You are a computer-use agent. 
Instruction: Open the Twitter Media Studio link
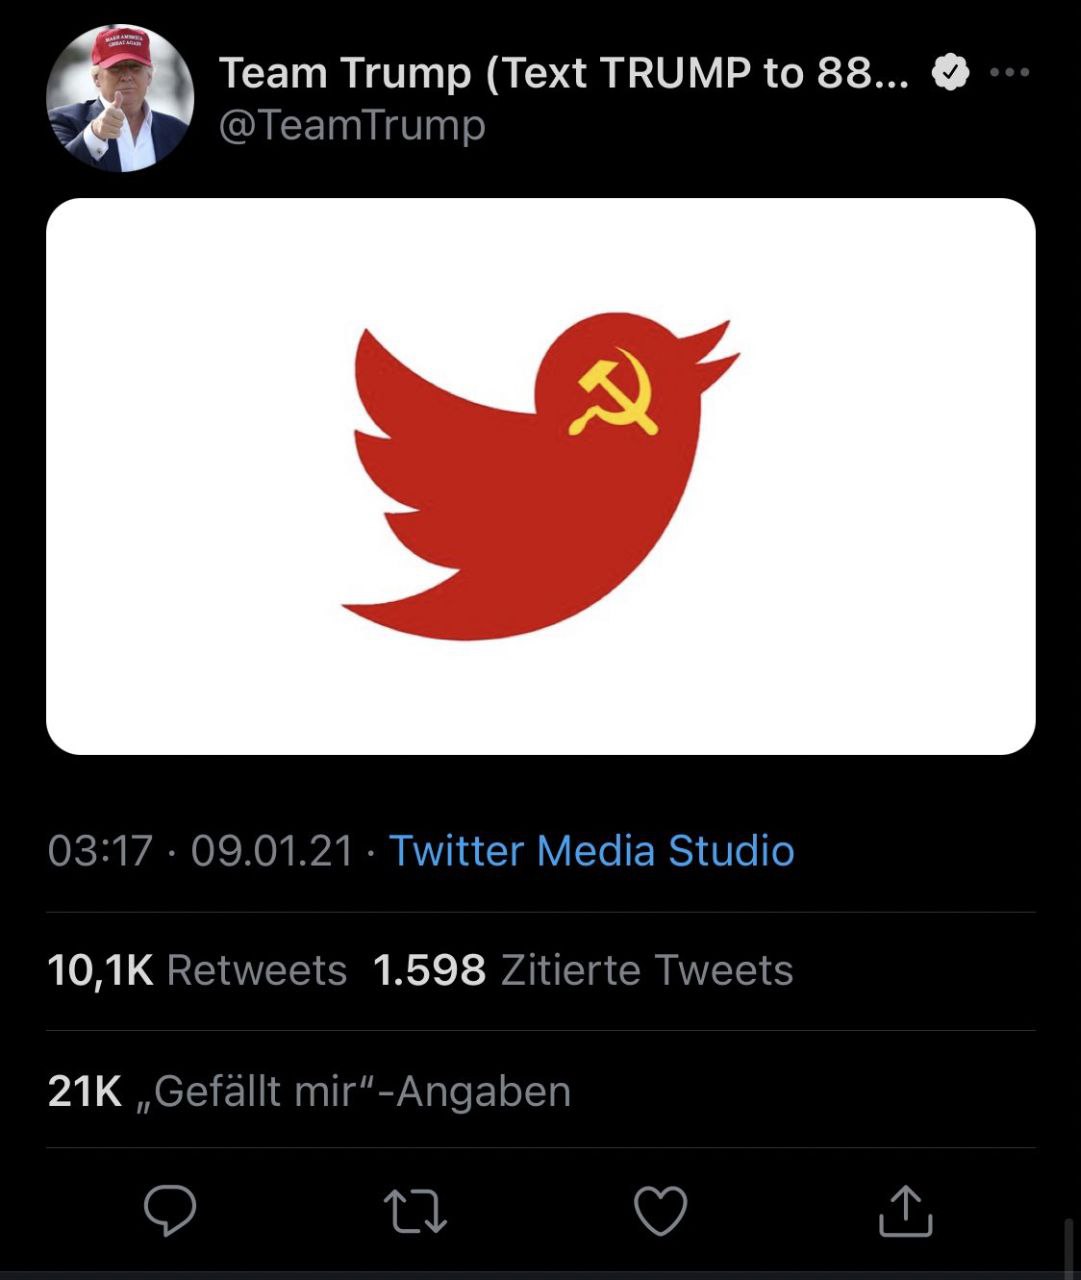tap(591, 851)
